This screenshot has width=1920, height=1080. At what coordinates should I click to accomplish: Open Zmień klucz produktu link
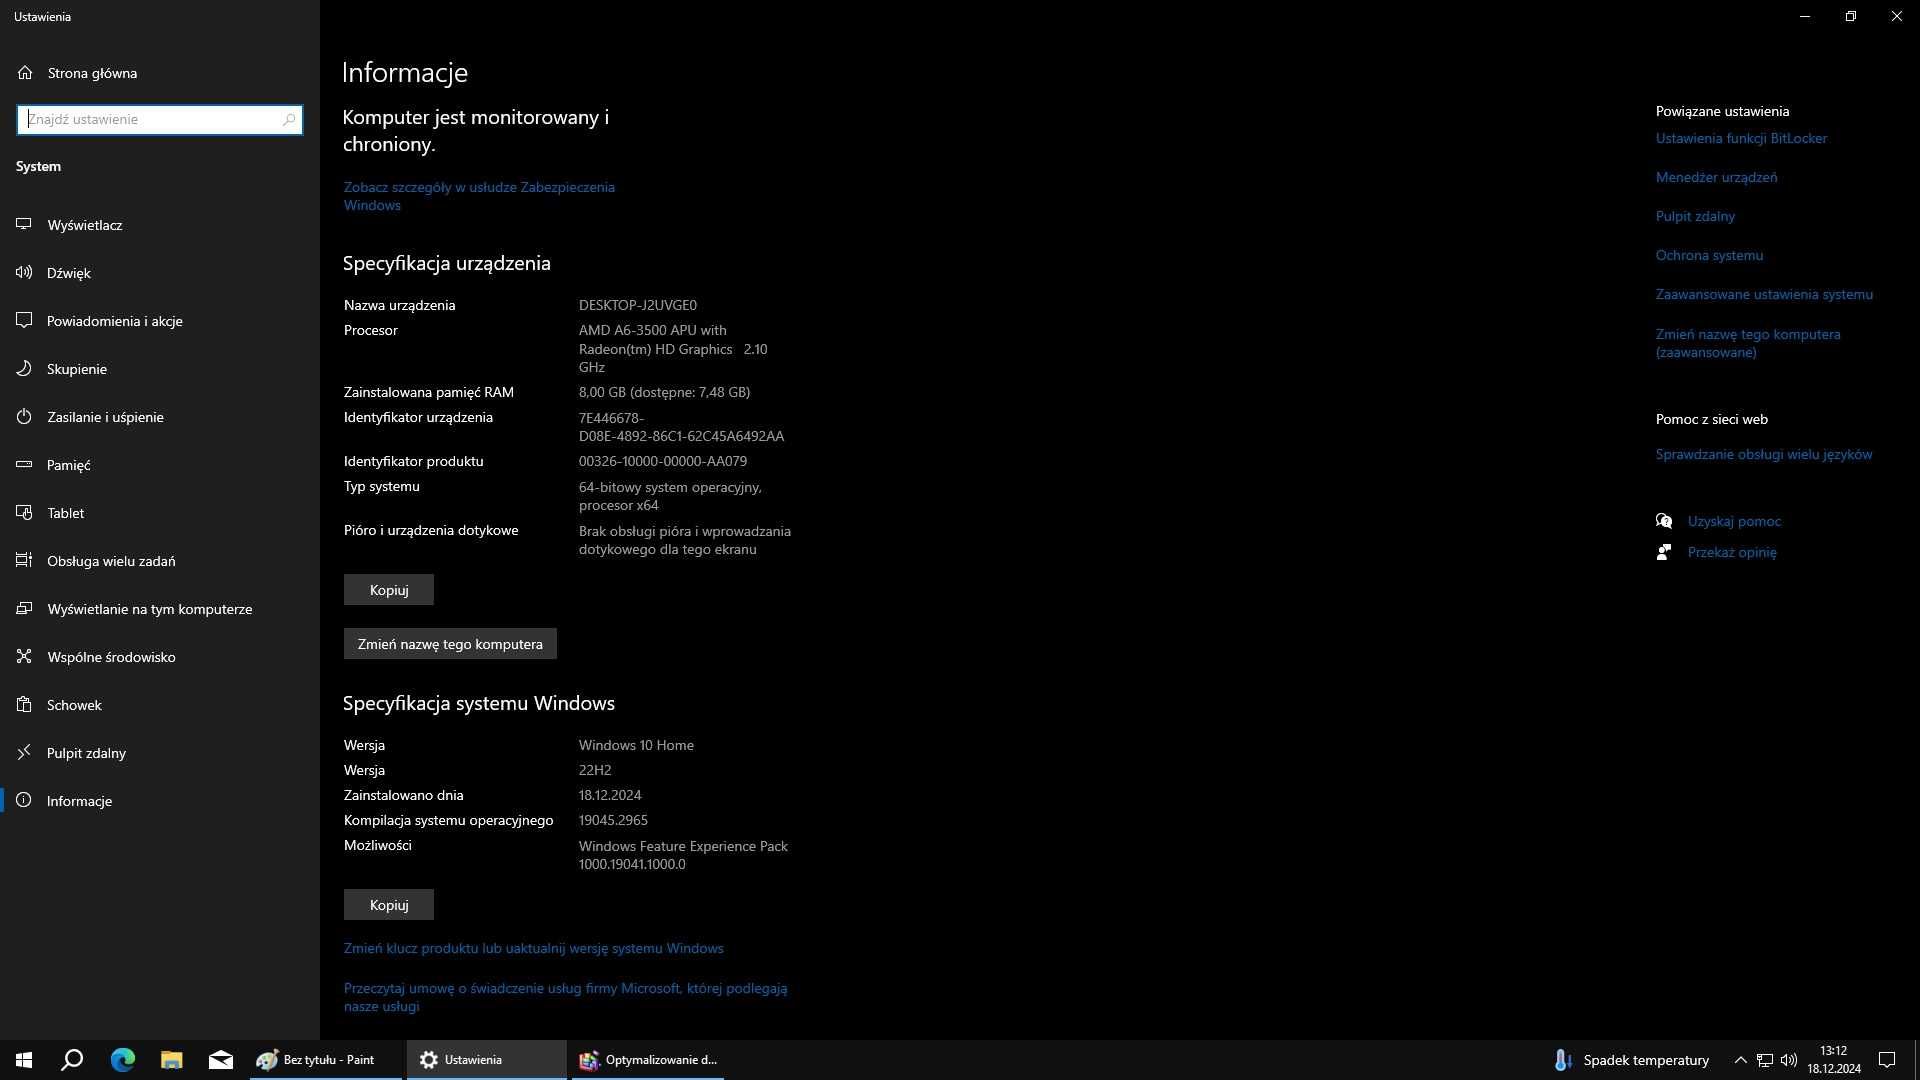(533, 948)
